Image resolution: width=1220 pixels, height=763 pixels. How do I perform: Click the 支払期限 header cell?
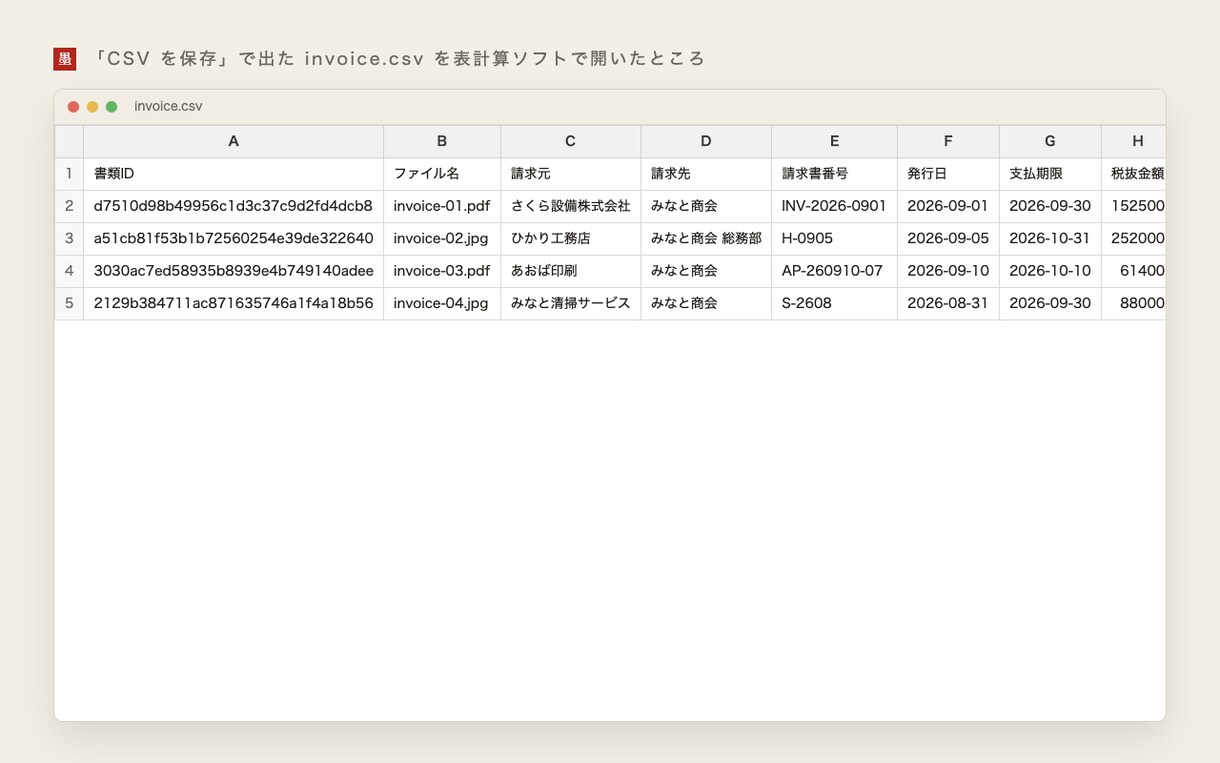[1050, 174]
